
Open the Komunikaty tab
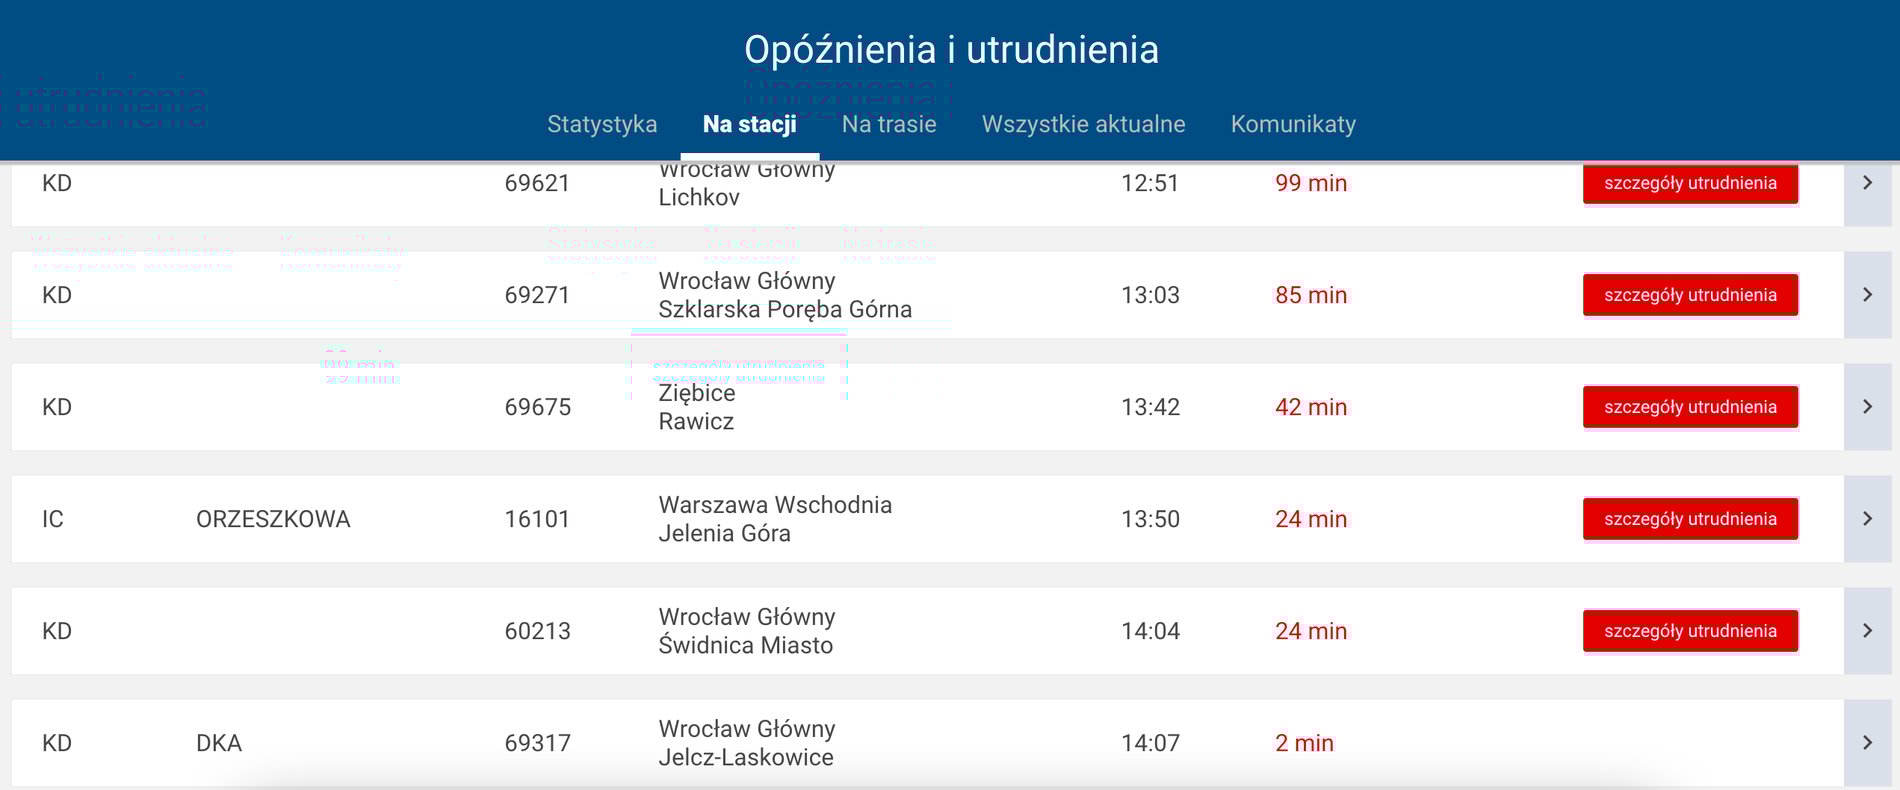[1293, 124]
